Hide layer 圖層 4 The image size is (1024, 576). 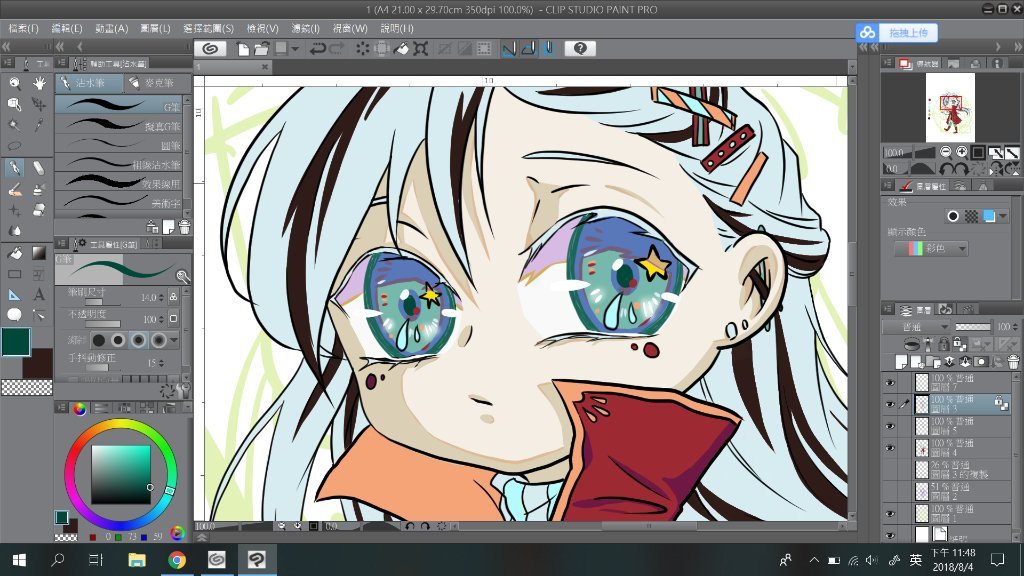point(889,448)
